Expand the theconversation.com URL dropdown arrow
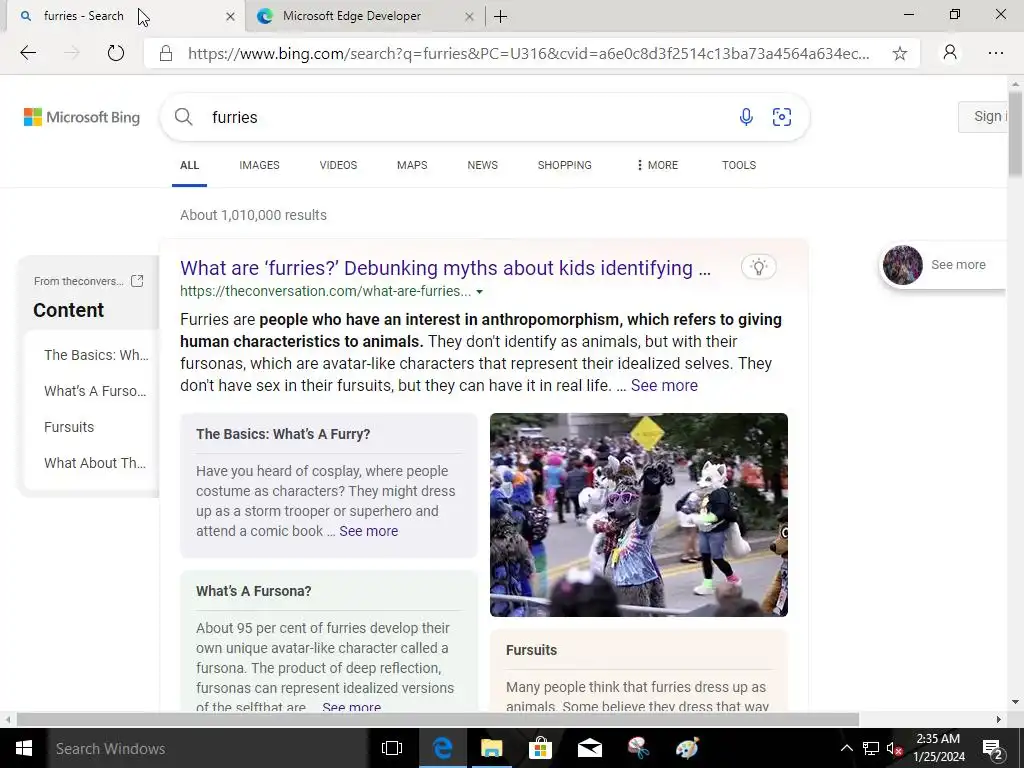The height and width of the screenshot is (768, 1024). 479,292
